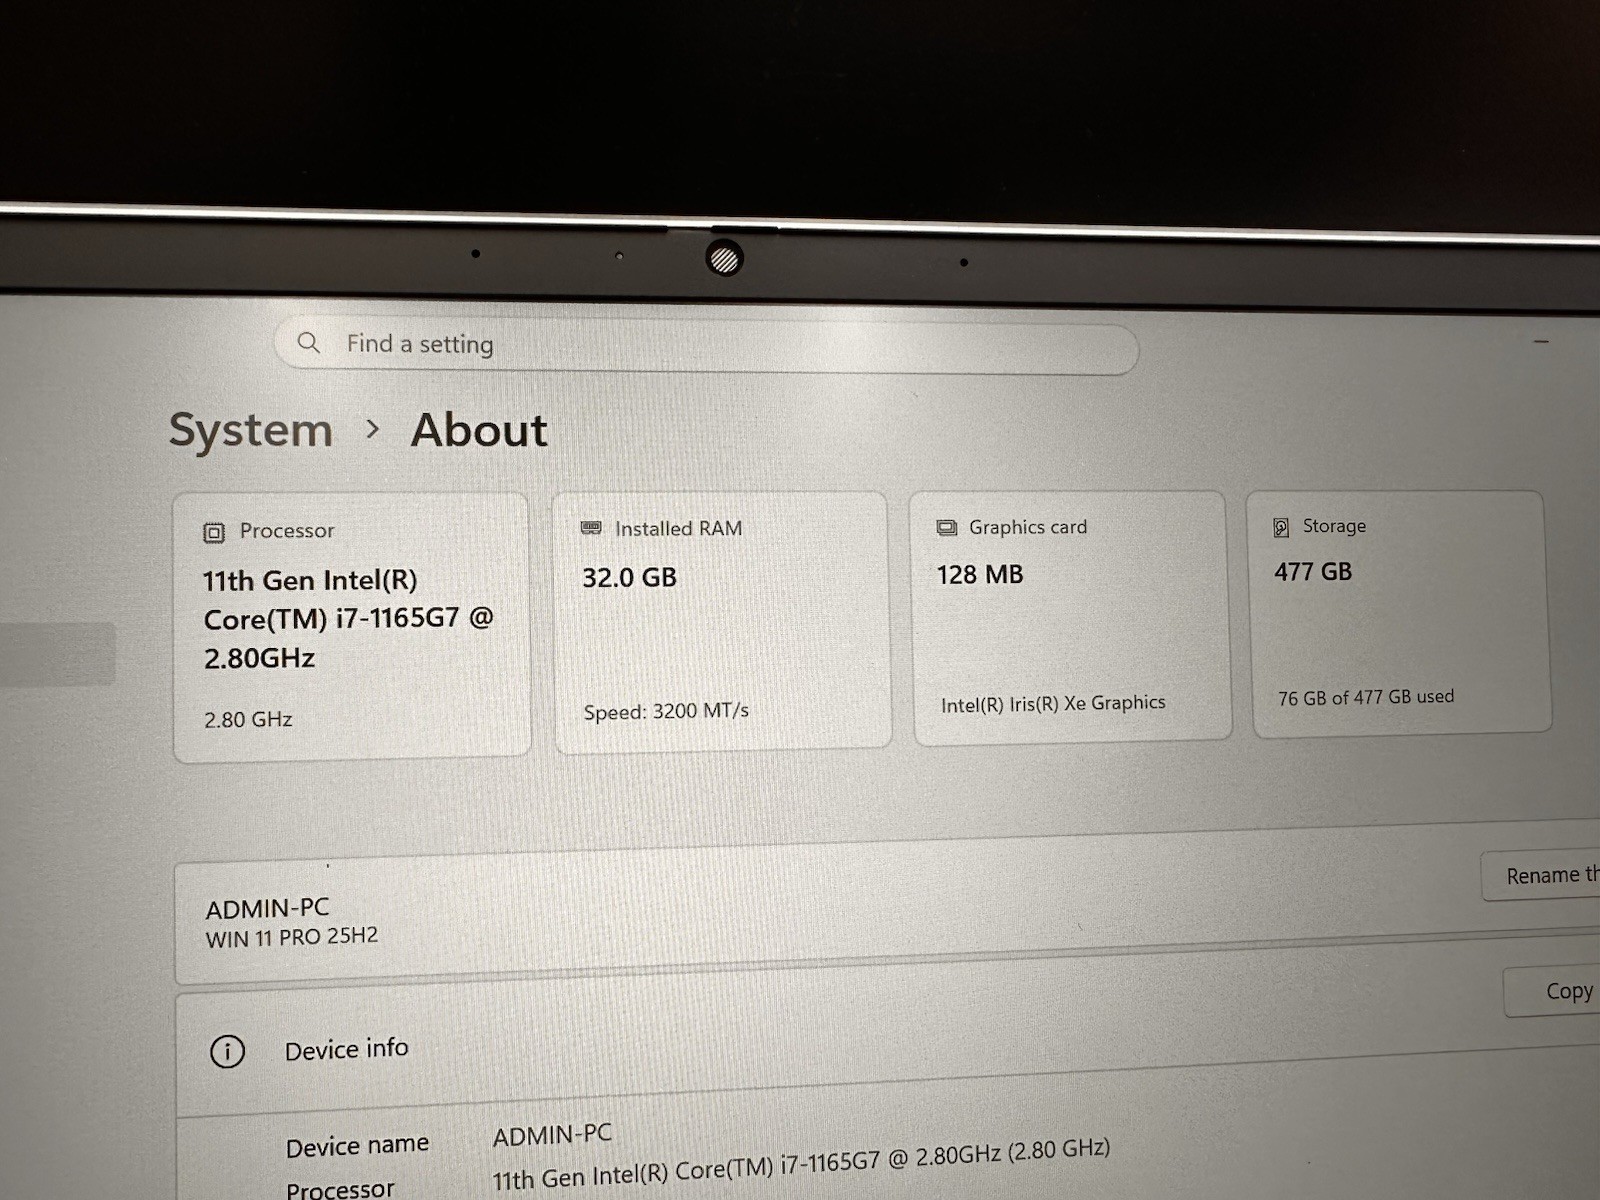This screenshot has width=1600, height=1200.
Task: Copy the device info
Action: point(1553,992)
